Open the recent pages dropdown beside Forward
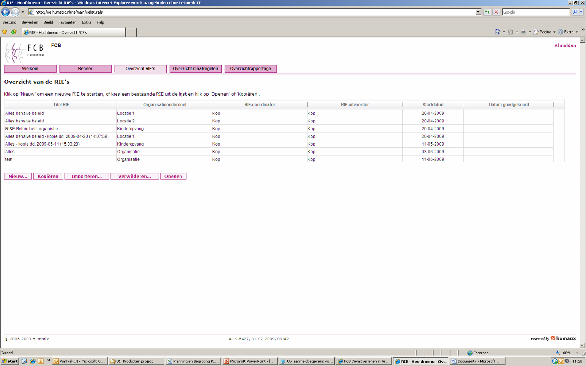 (22, 12)
